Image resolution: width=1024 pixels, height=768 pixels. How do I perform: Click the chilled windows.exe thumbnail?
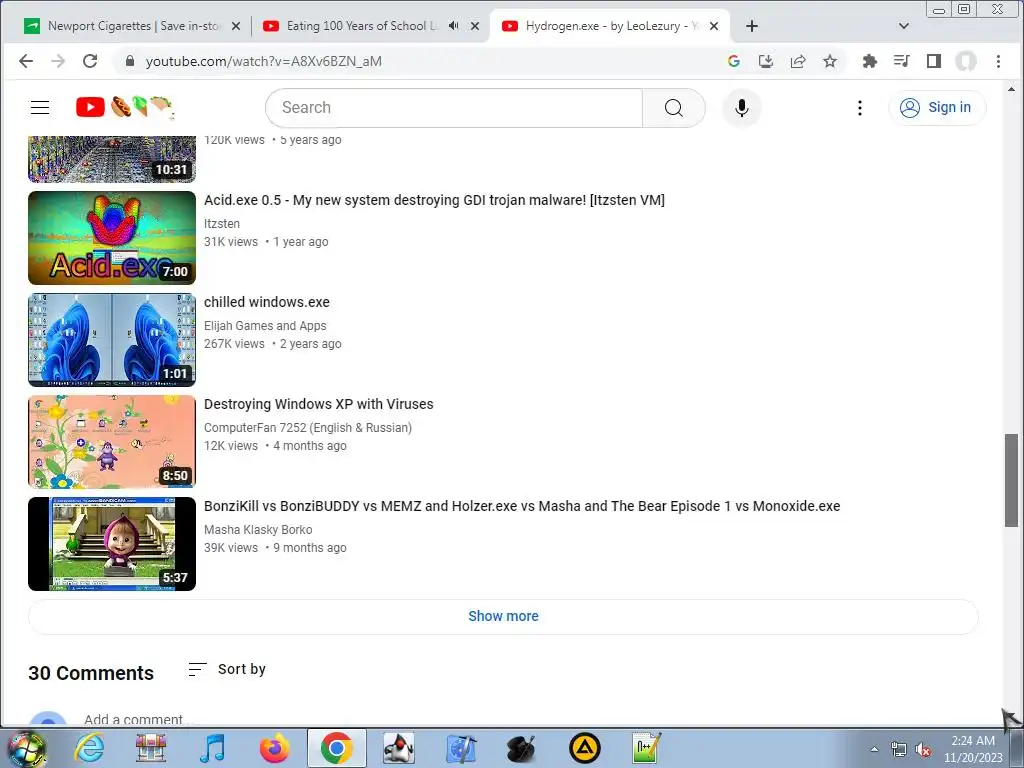click(112, 340)
